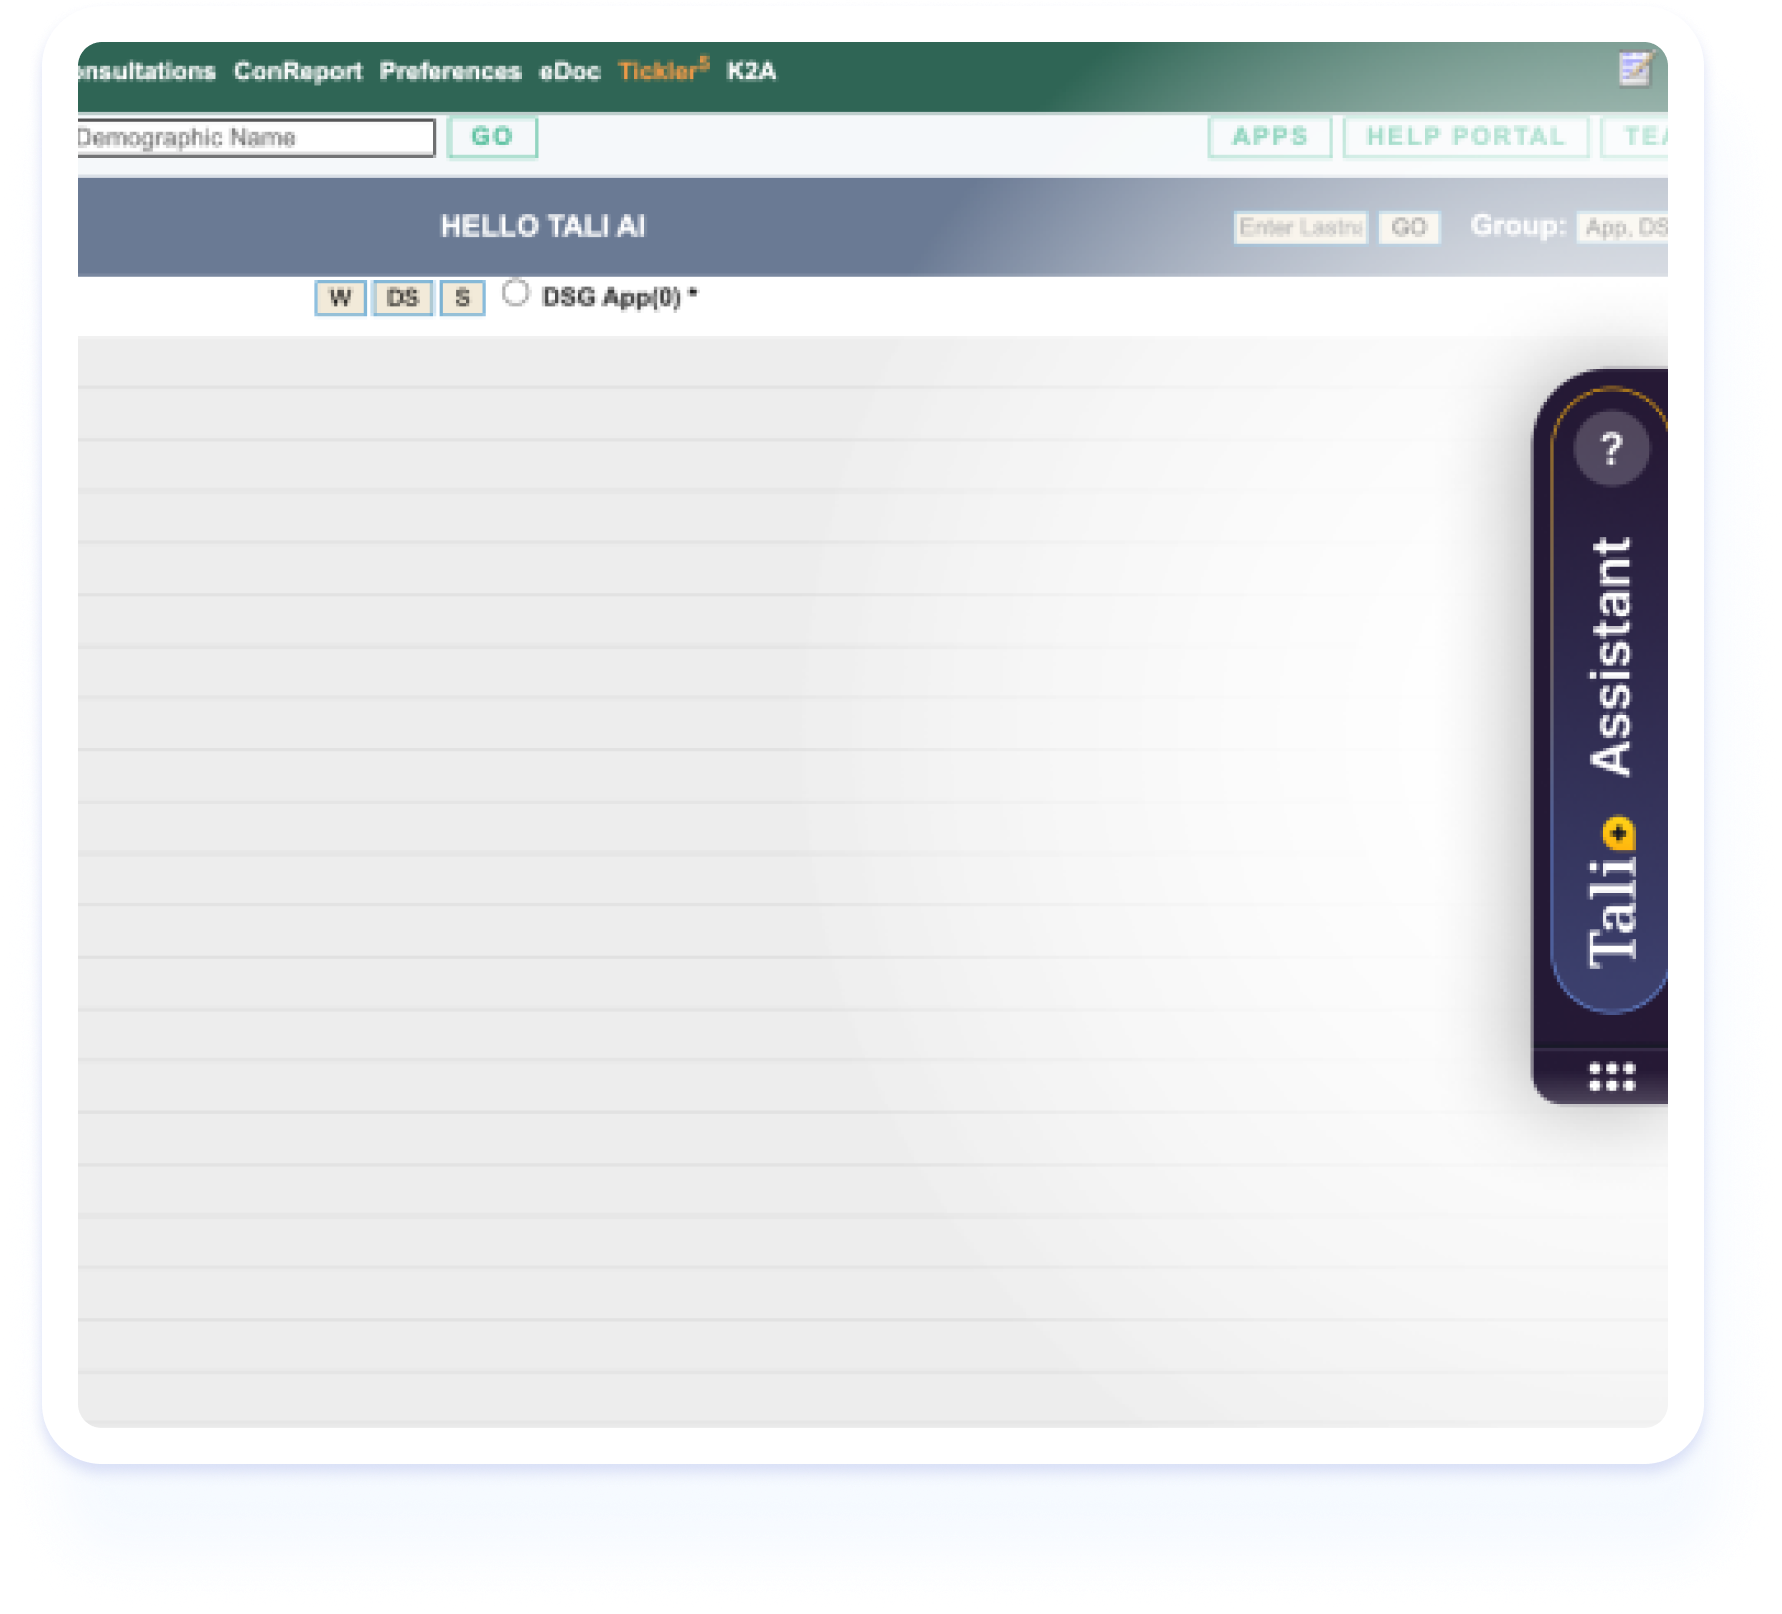Click GO beside the lastname field
This screenshot has height=1614, width=1782.
pyautogui.click(x=1409, y=228)
